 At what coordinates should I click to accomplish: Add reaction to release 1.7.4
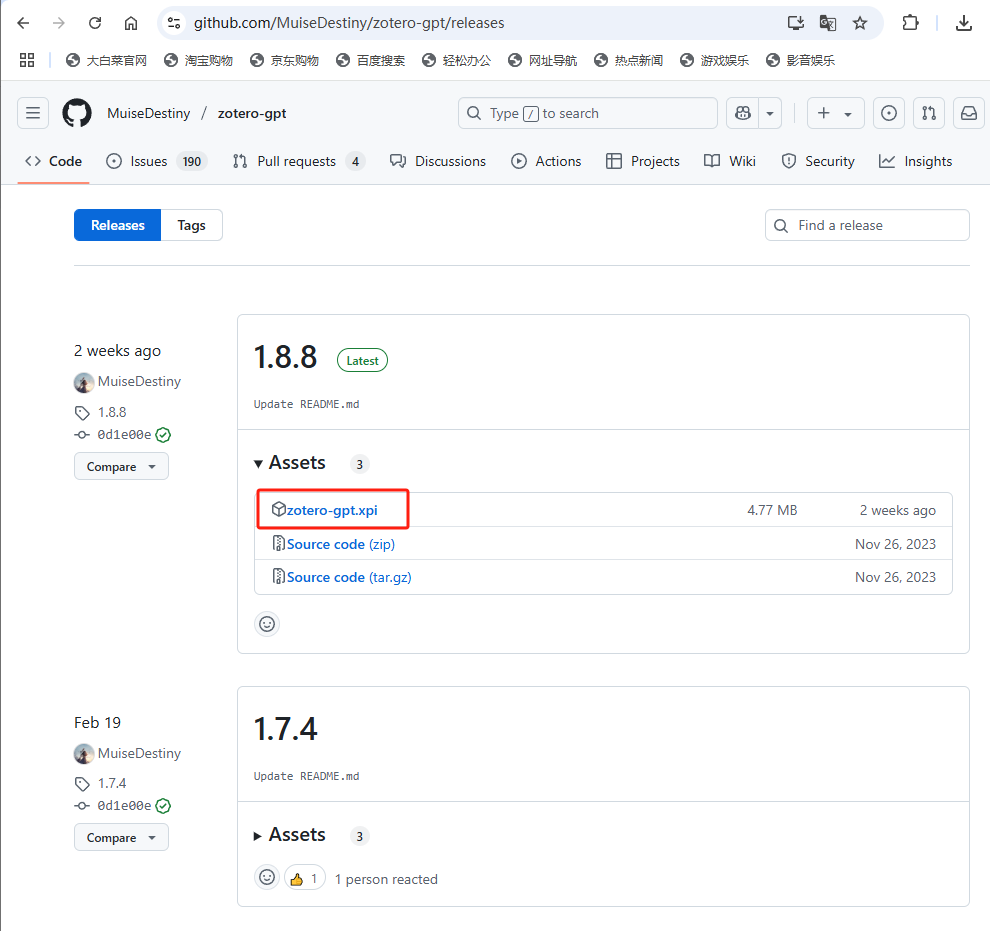pos(267,877)
